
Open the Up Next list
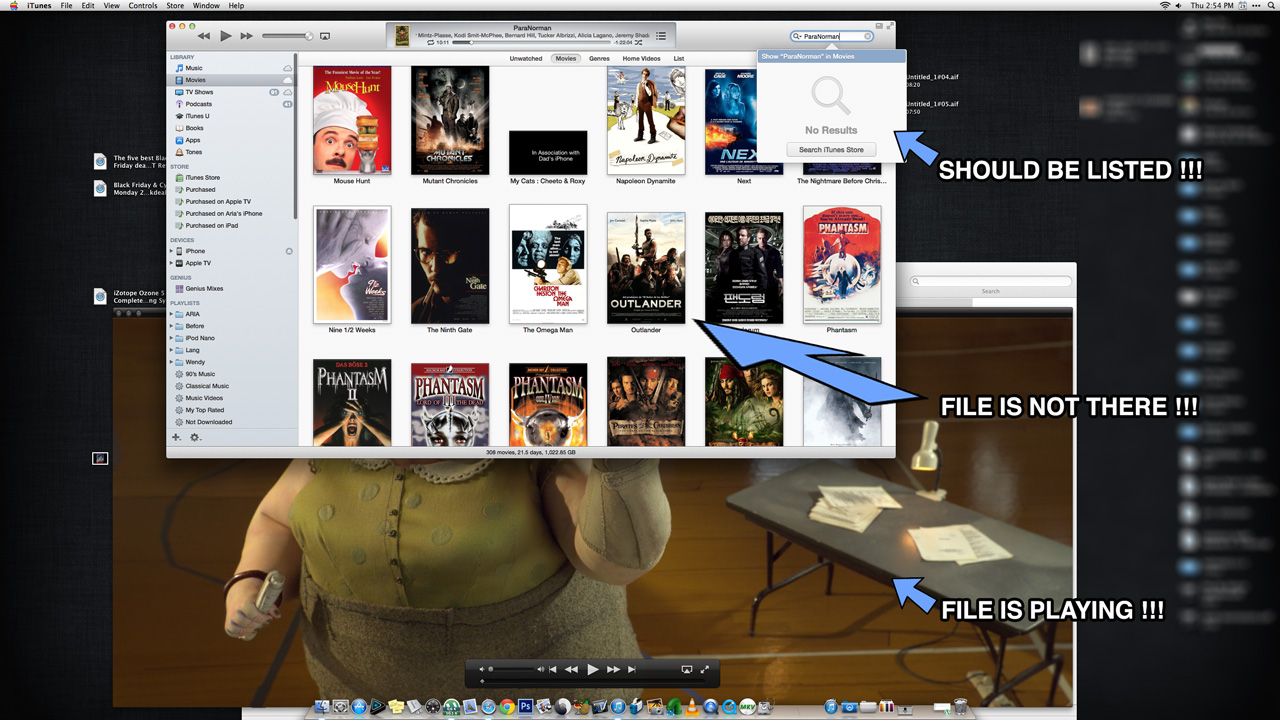(x=661, y=36)
